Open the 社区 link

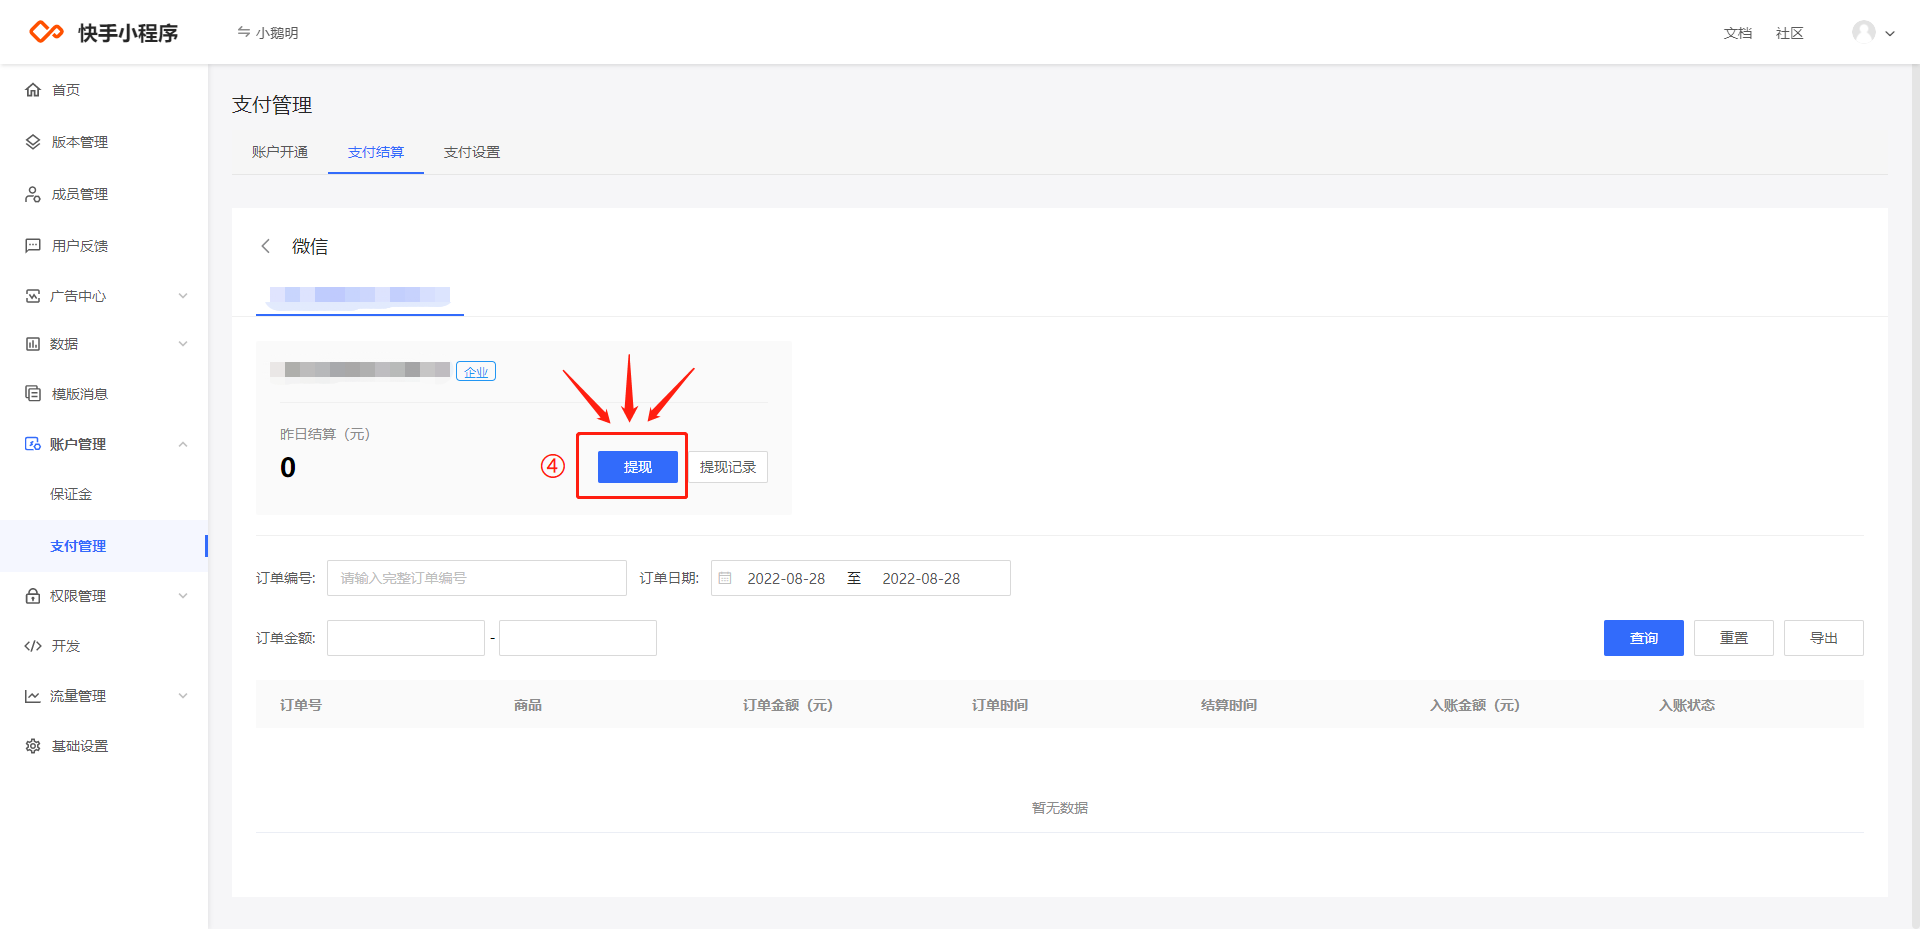click(1790, 33)
